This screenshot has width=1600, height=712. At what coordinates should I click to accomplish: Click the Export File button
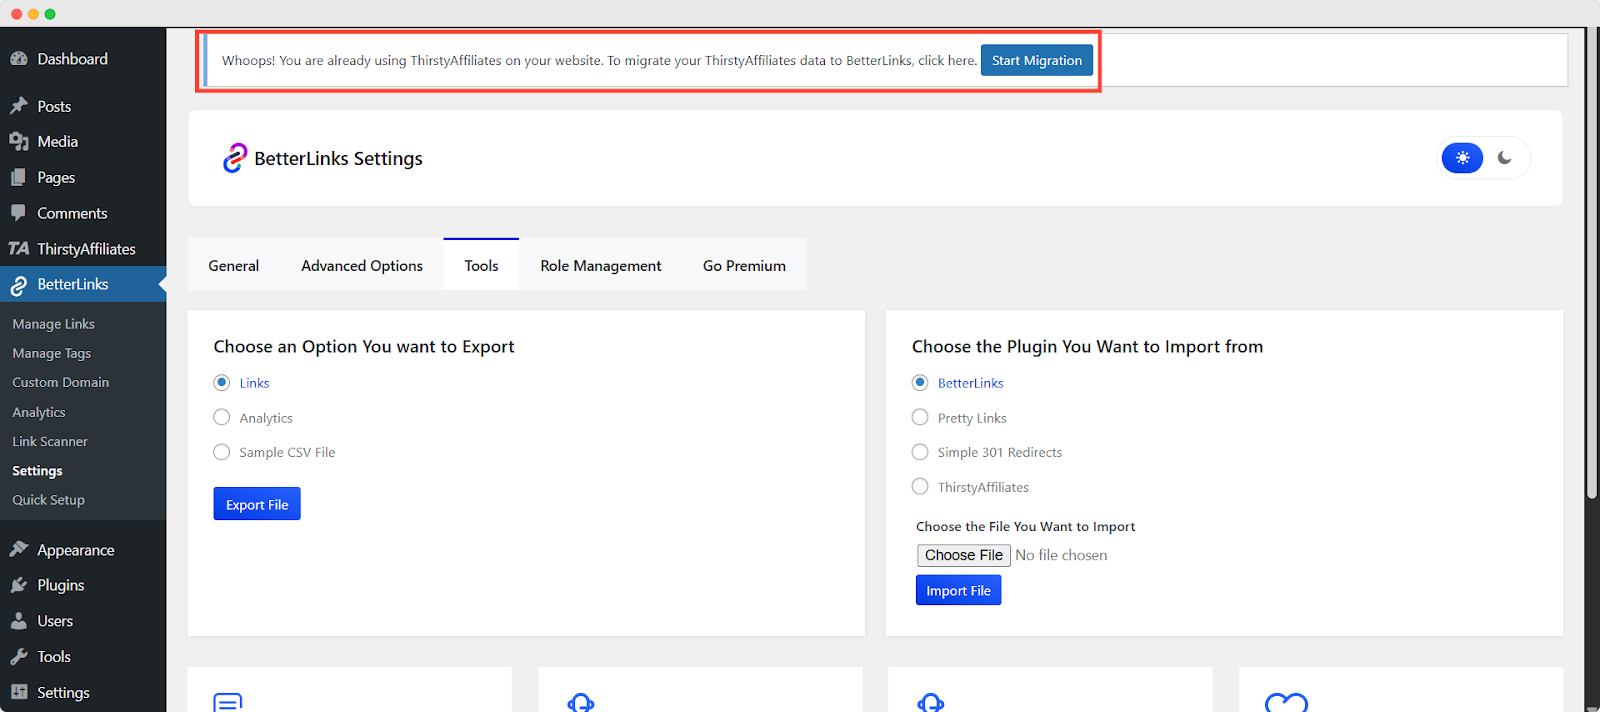(257, 504)
